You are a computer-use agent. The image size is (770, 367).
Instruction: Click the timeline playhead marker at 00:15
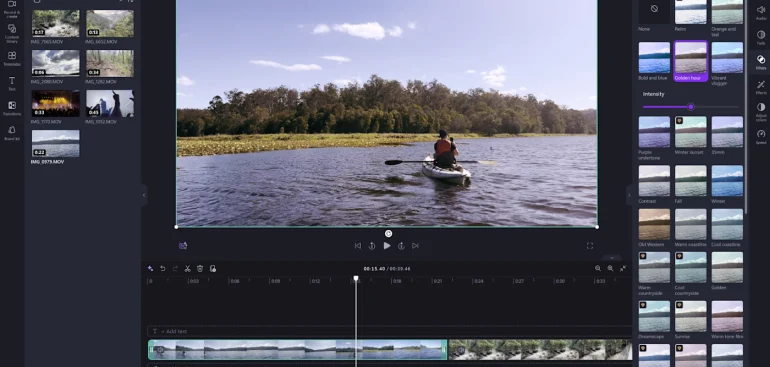click(x=356, y=279)
